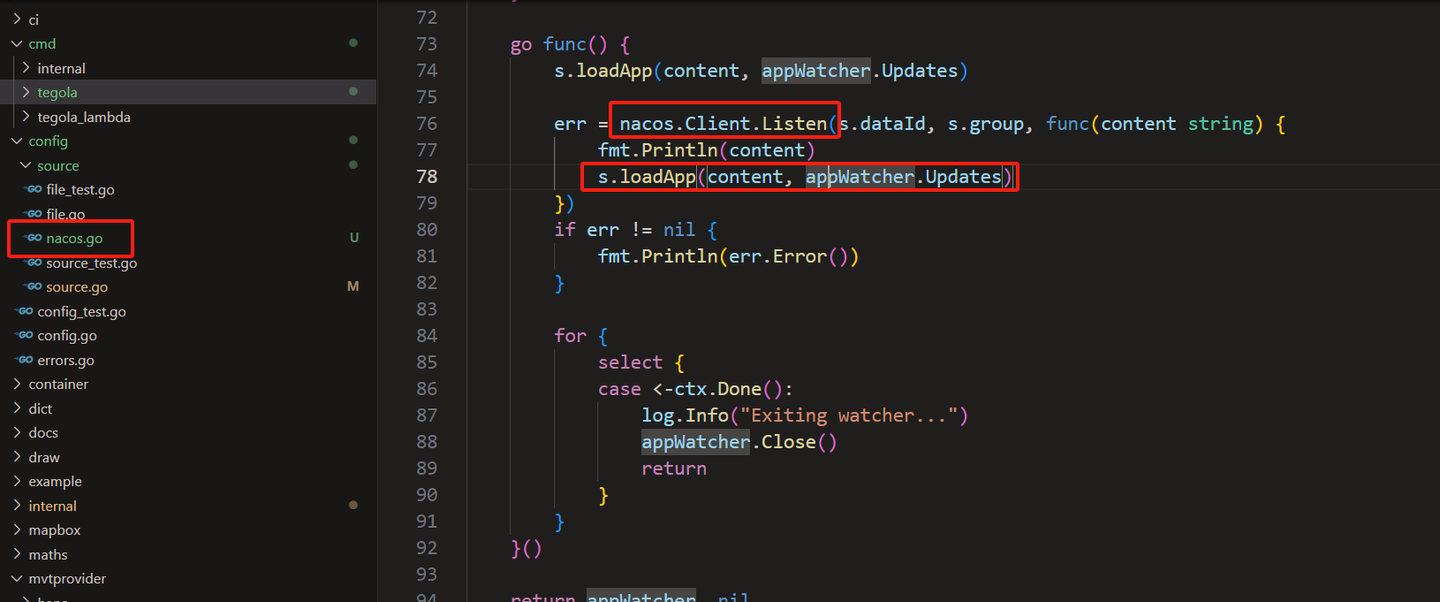Click the Go icon beside file.go
Viewport: 1440px width, 602px height.
pyautogui.click(x=32, y=214)
